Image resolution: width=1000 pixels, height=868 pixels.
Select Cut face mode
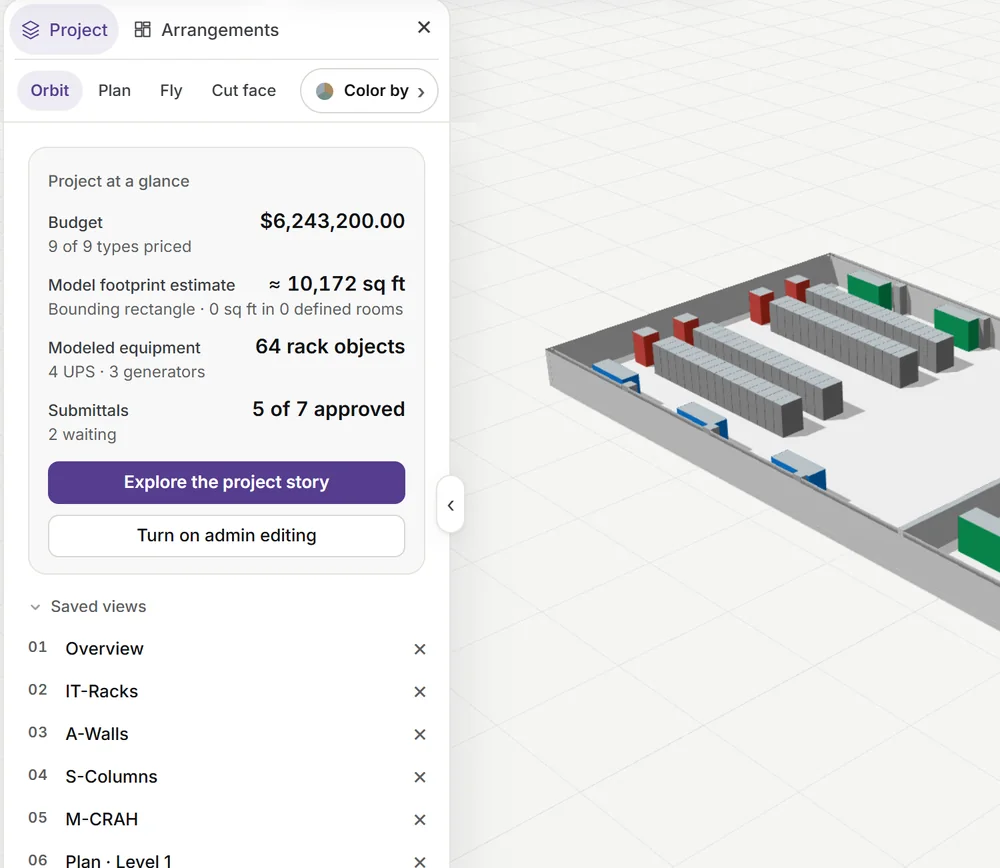(x=244, y=91)
